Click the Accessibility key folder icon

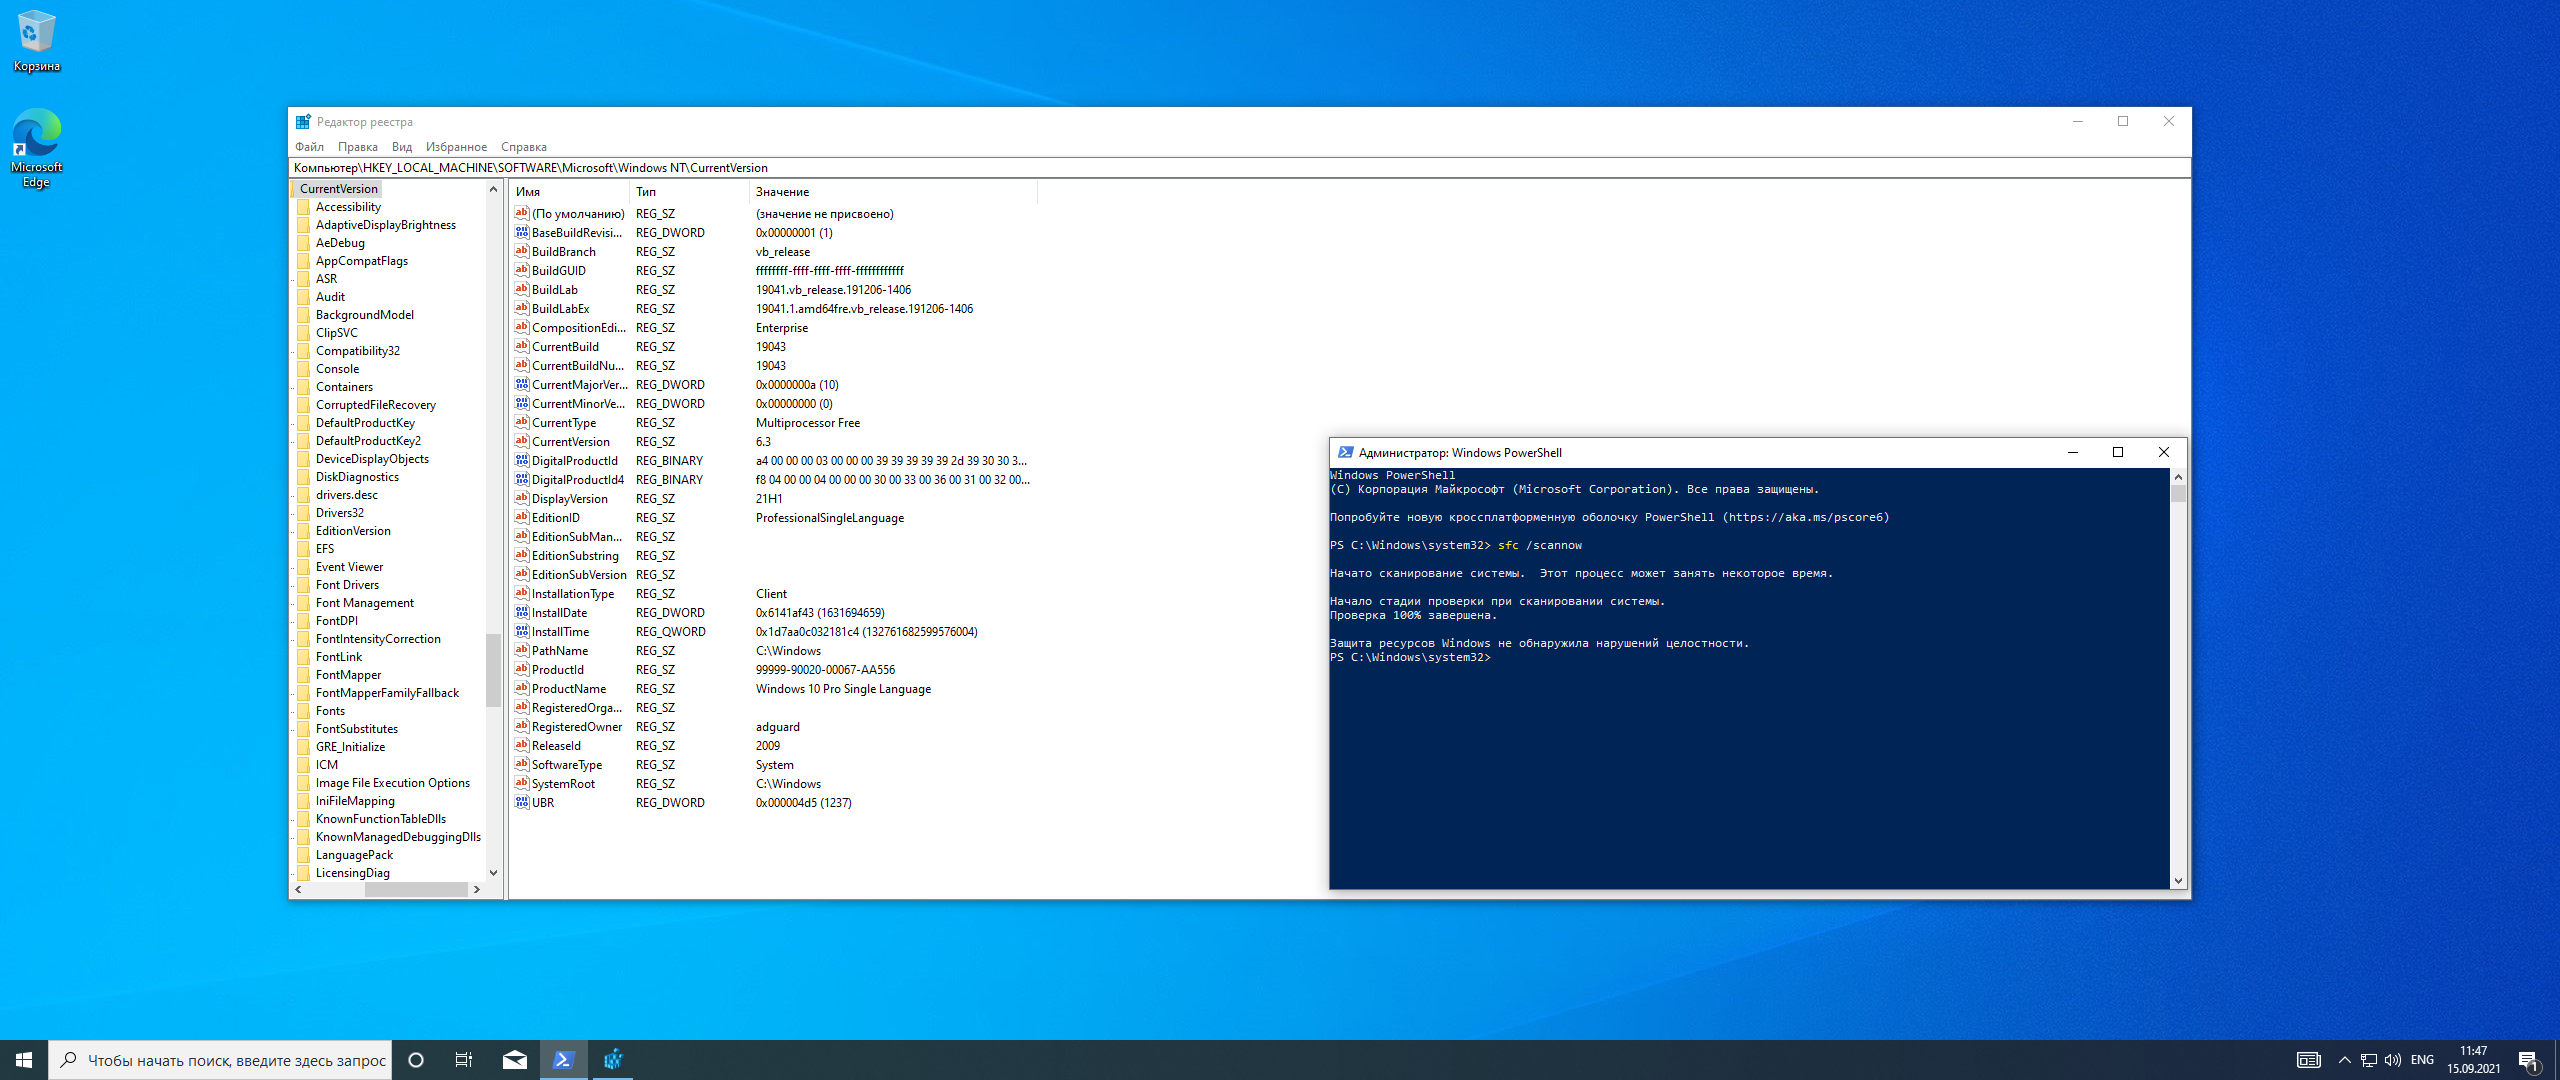304,207
